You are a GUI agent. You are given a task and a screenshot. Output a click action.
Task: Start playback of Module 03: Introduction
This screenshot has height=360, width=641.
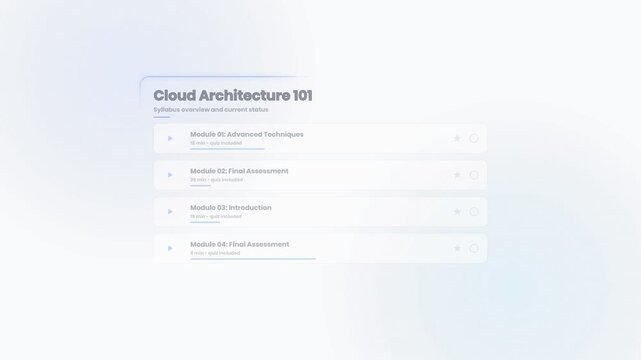[170, 212]
